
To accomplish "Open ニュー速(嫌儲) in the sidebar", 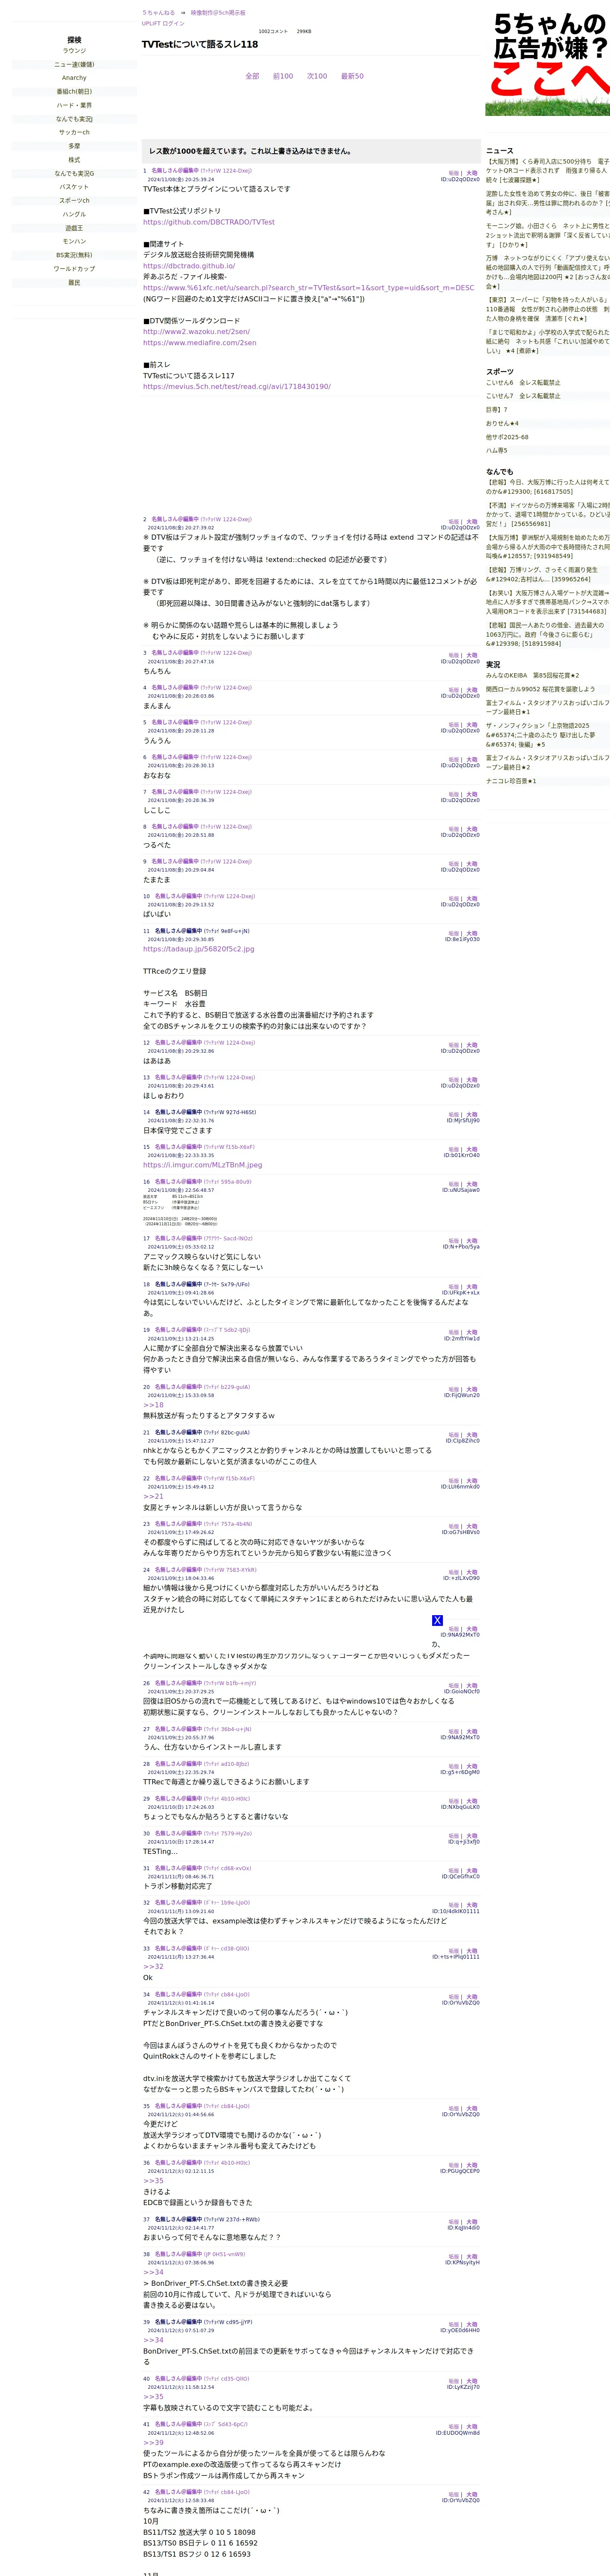I will (x=74, y=64).
